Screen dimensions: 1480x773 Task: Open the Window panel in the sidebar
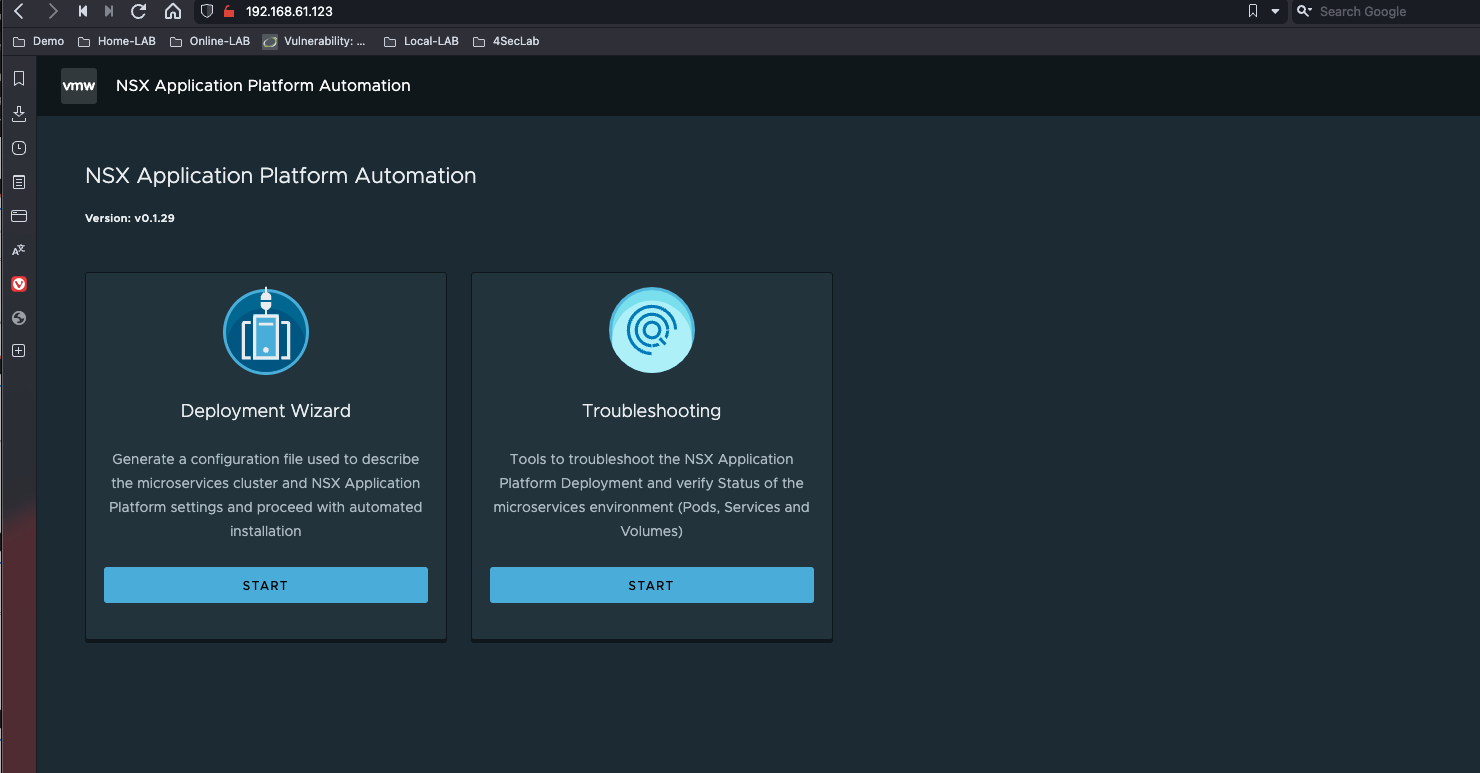pos(18,216)
